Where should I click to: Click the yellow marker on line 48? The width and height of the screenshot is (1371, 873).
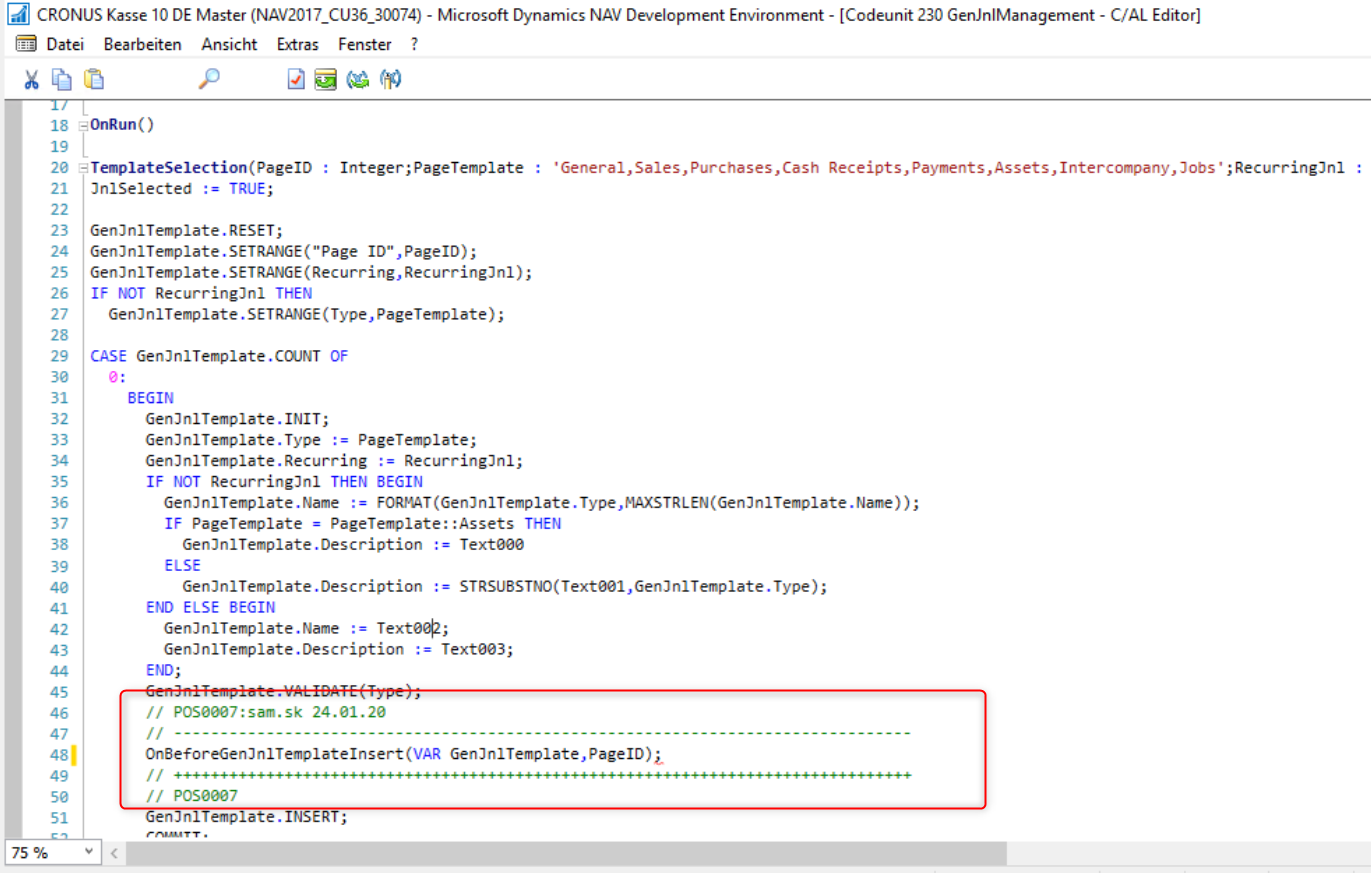(75, 754)
